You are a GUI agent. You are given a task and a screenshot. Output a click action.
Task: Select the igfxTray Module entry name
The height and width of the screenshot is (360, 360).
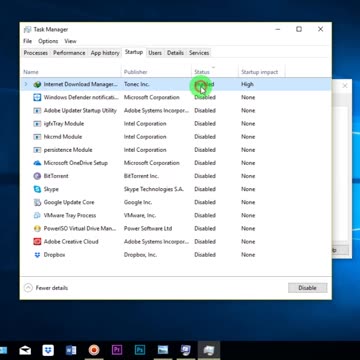click(64, 124)
